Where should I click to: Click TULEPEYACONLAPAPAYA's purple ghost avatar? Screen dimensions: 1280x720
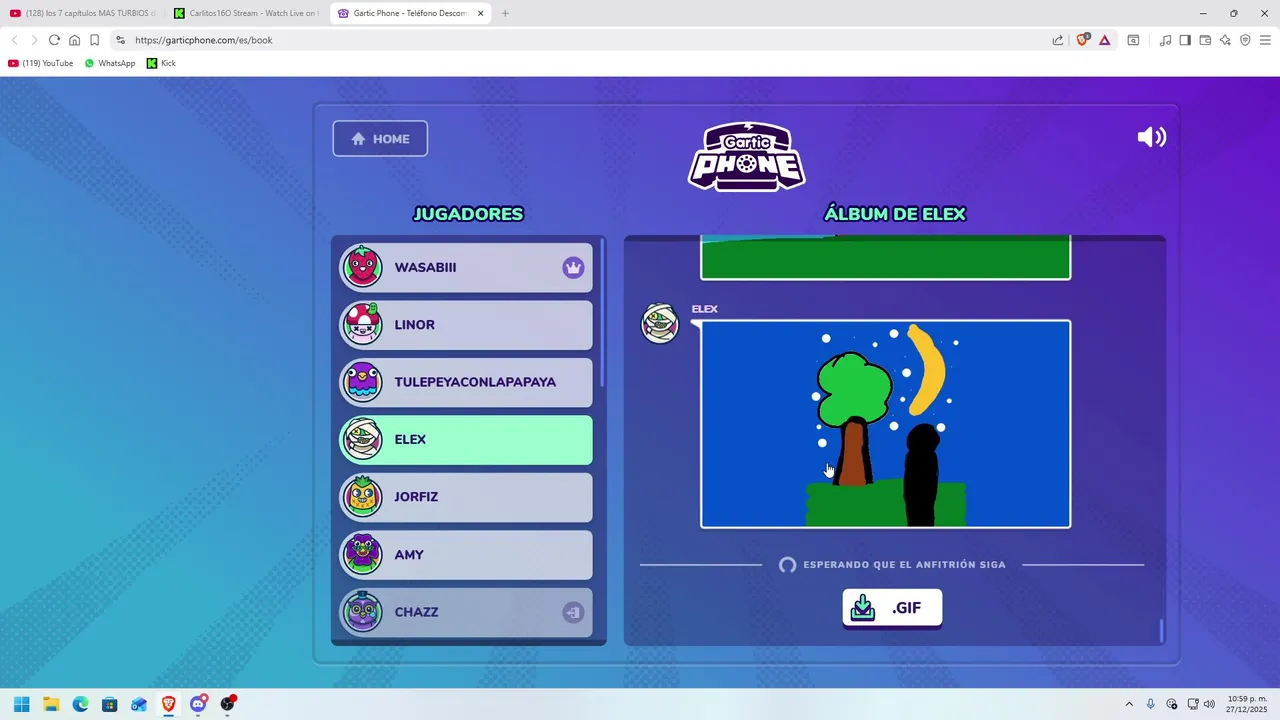(x=362, y=382)
